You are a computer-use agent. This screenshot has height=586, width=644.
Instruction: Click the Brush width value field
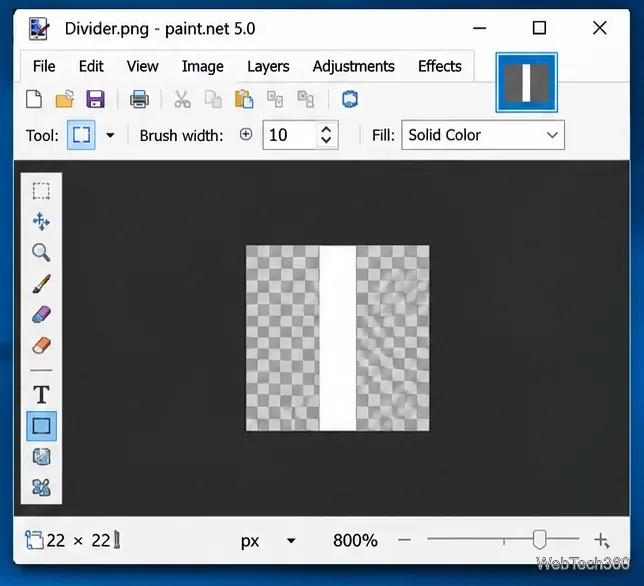tap(290, 135)
